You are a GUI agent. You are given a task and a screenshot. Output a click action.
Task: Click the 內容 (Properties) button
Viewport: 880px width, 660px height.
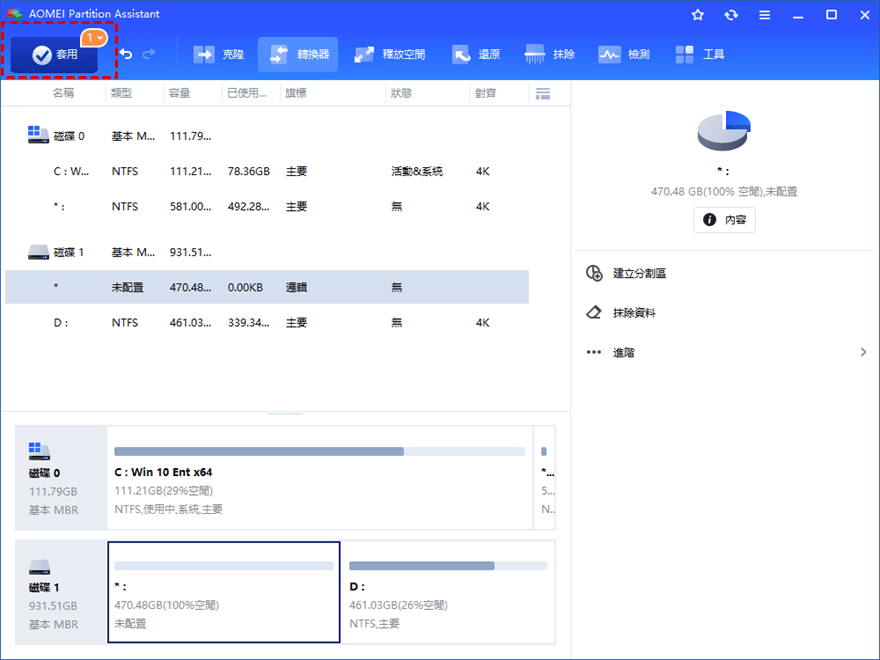[x=725, y=220]
